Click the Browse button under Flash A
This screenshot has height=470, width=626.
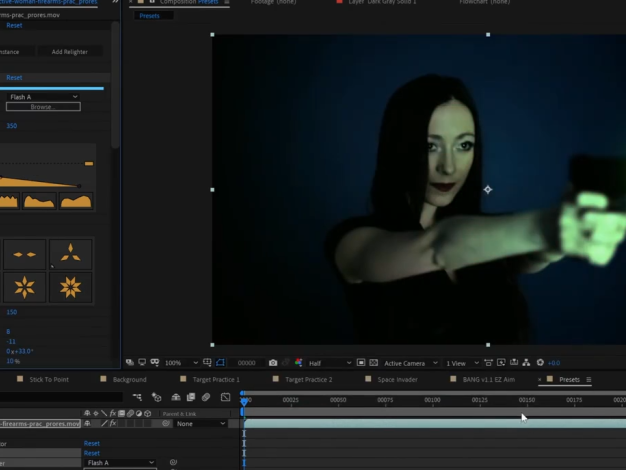[42, 106]
